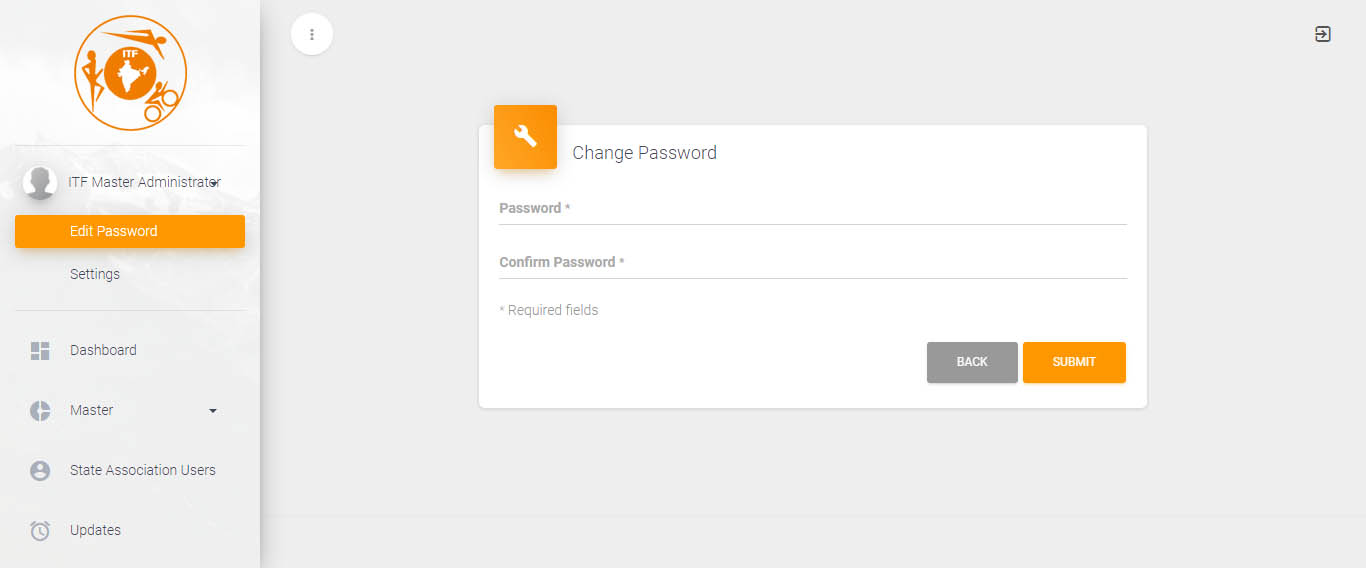Click the orange wrench icon on card
Image resolution: width=1366 pixels, height=568 pixels.
[x=525, y=136]
